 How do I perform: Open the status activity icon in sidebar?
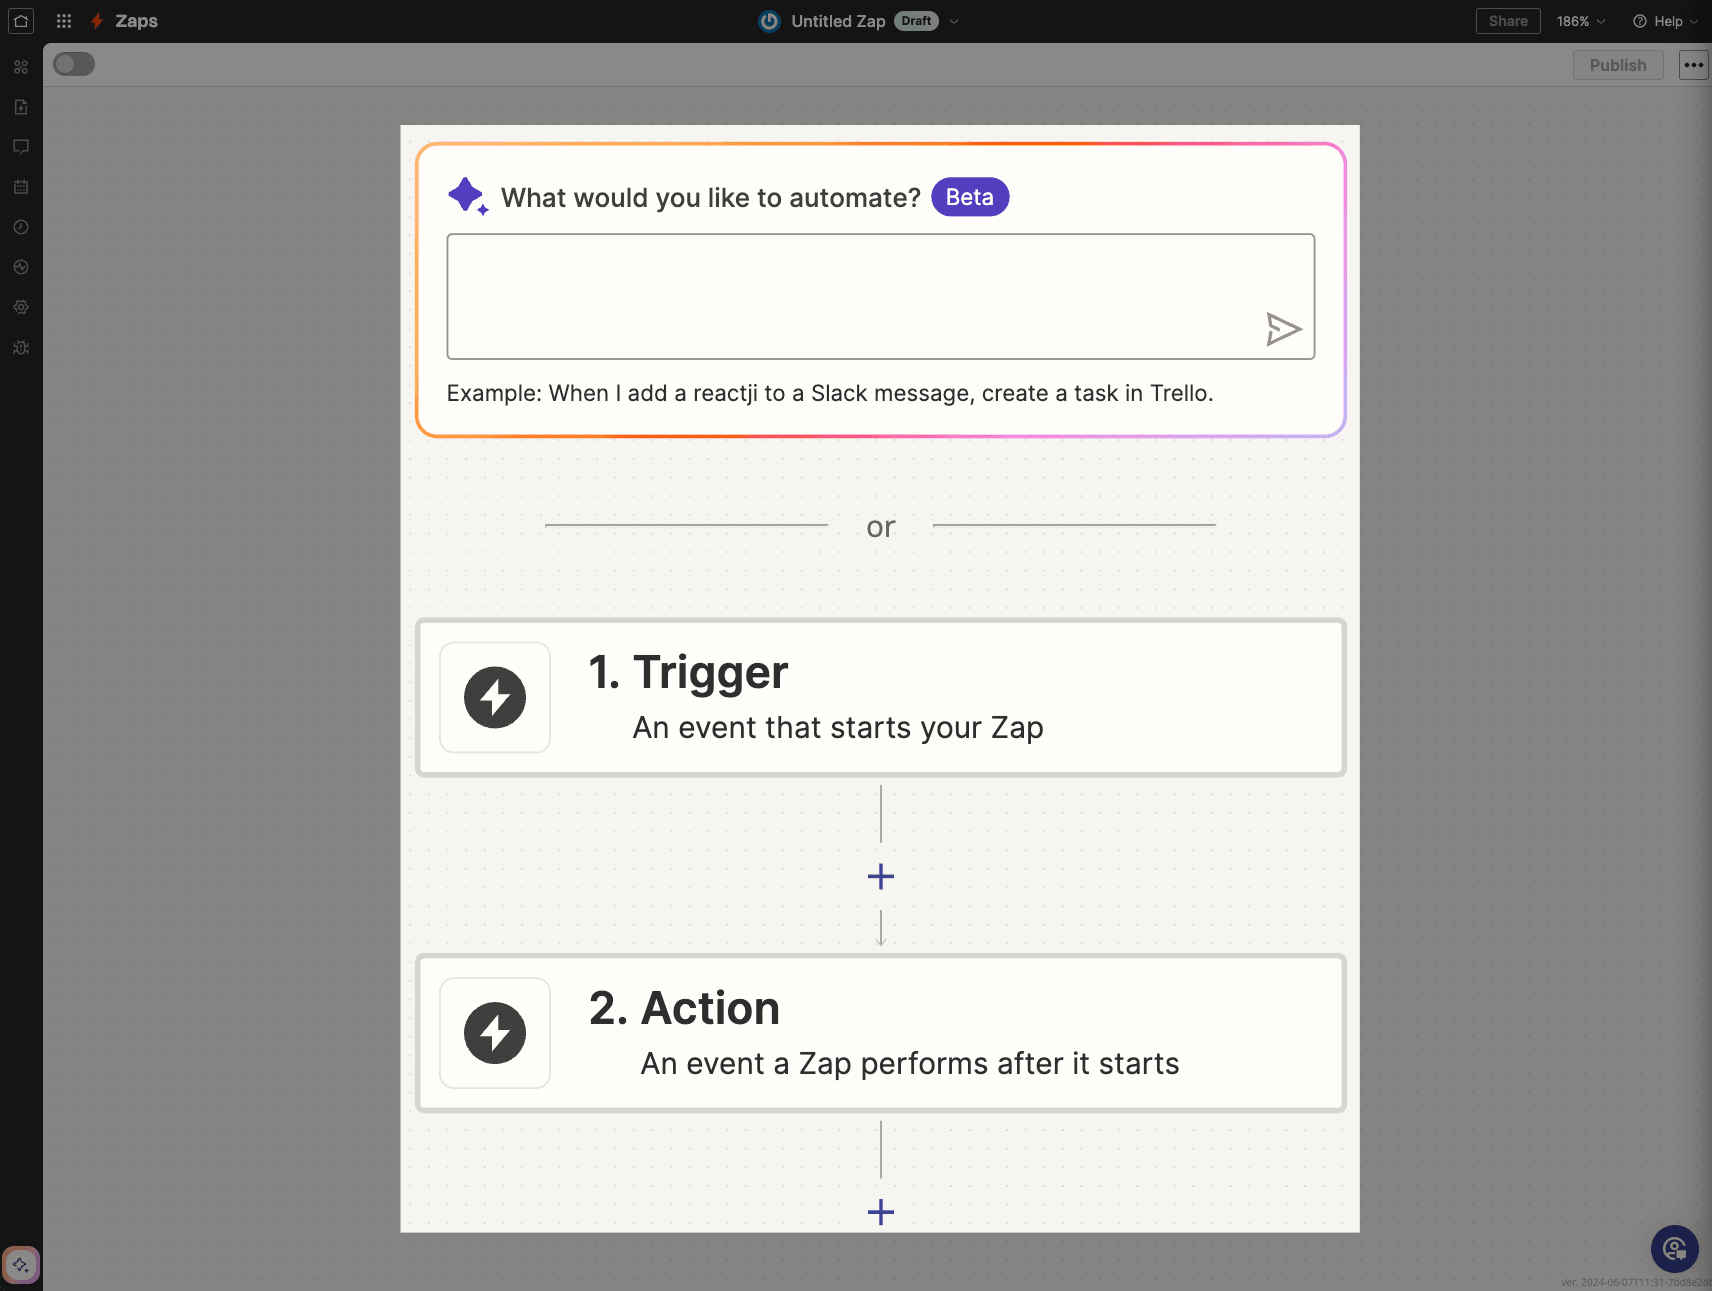[21, 267]
